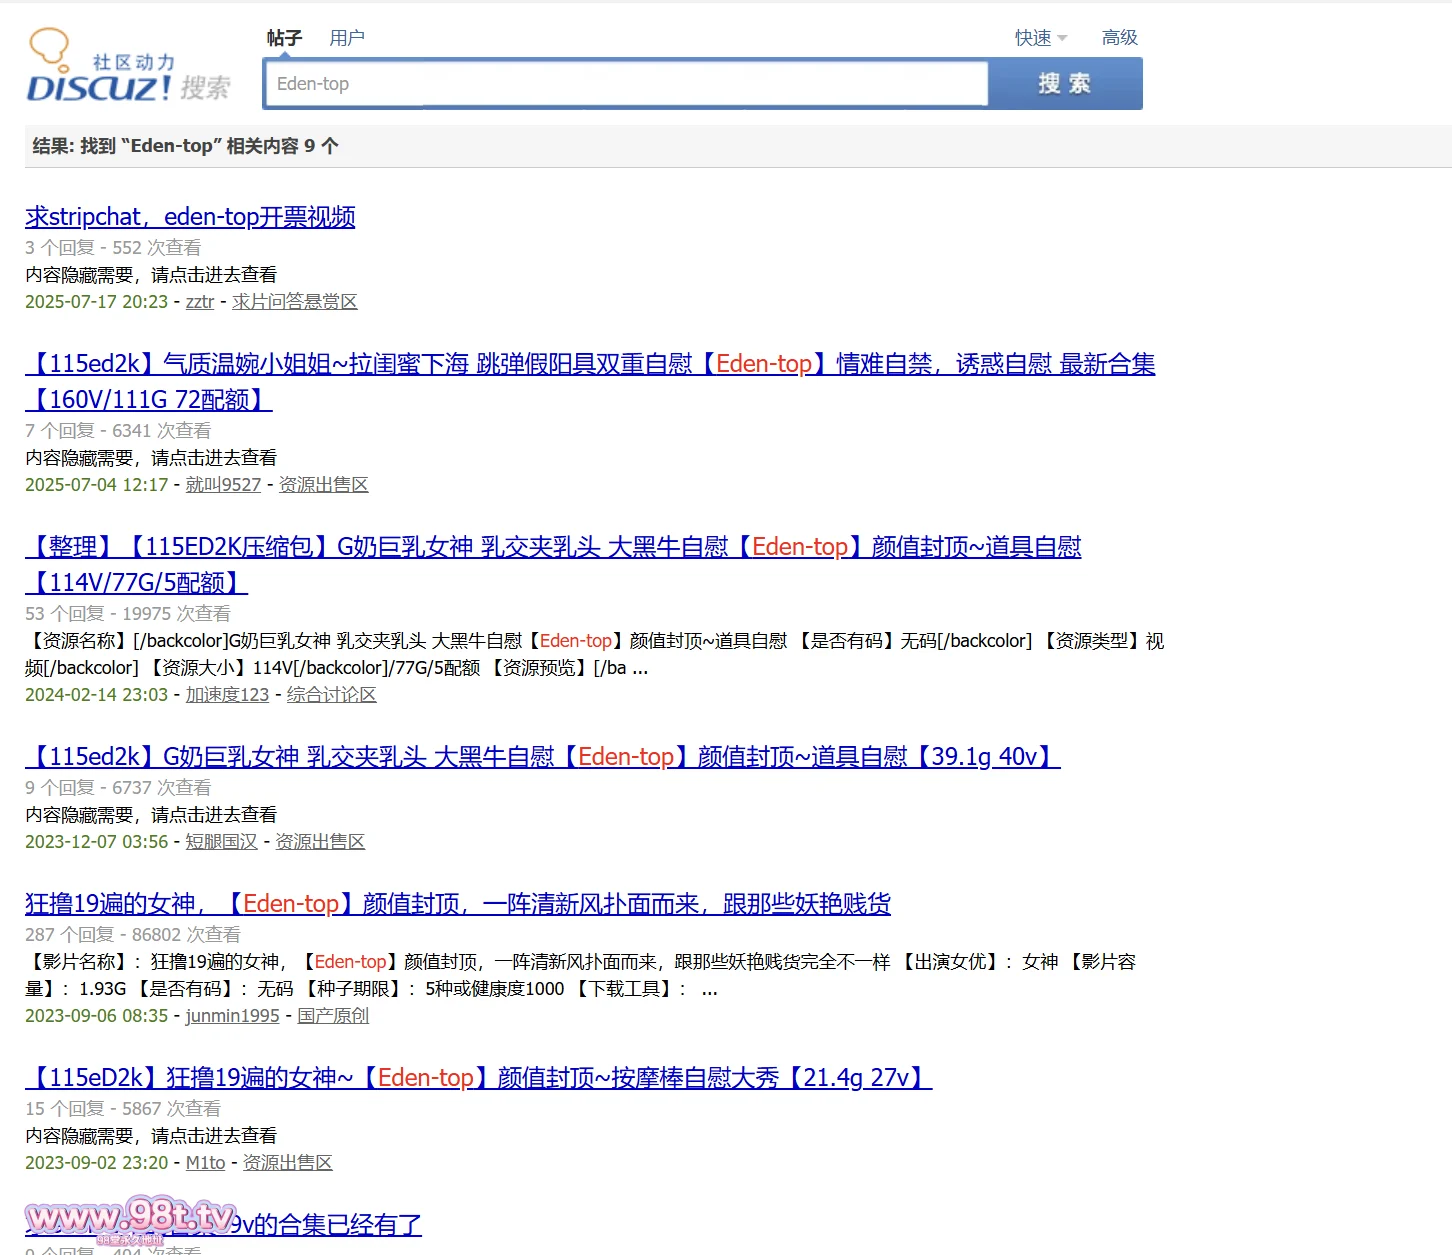Screen dimensions: 1452x1255
Task: View author 加速度123's profile
Action: pos(227,695)
